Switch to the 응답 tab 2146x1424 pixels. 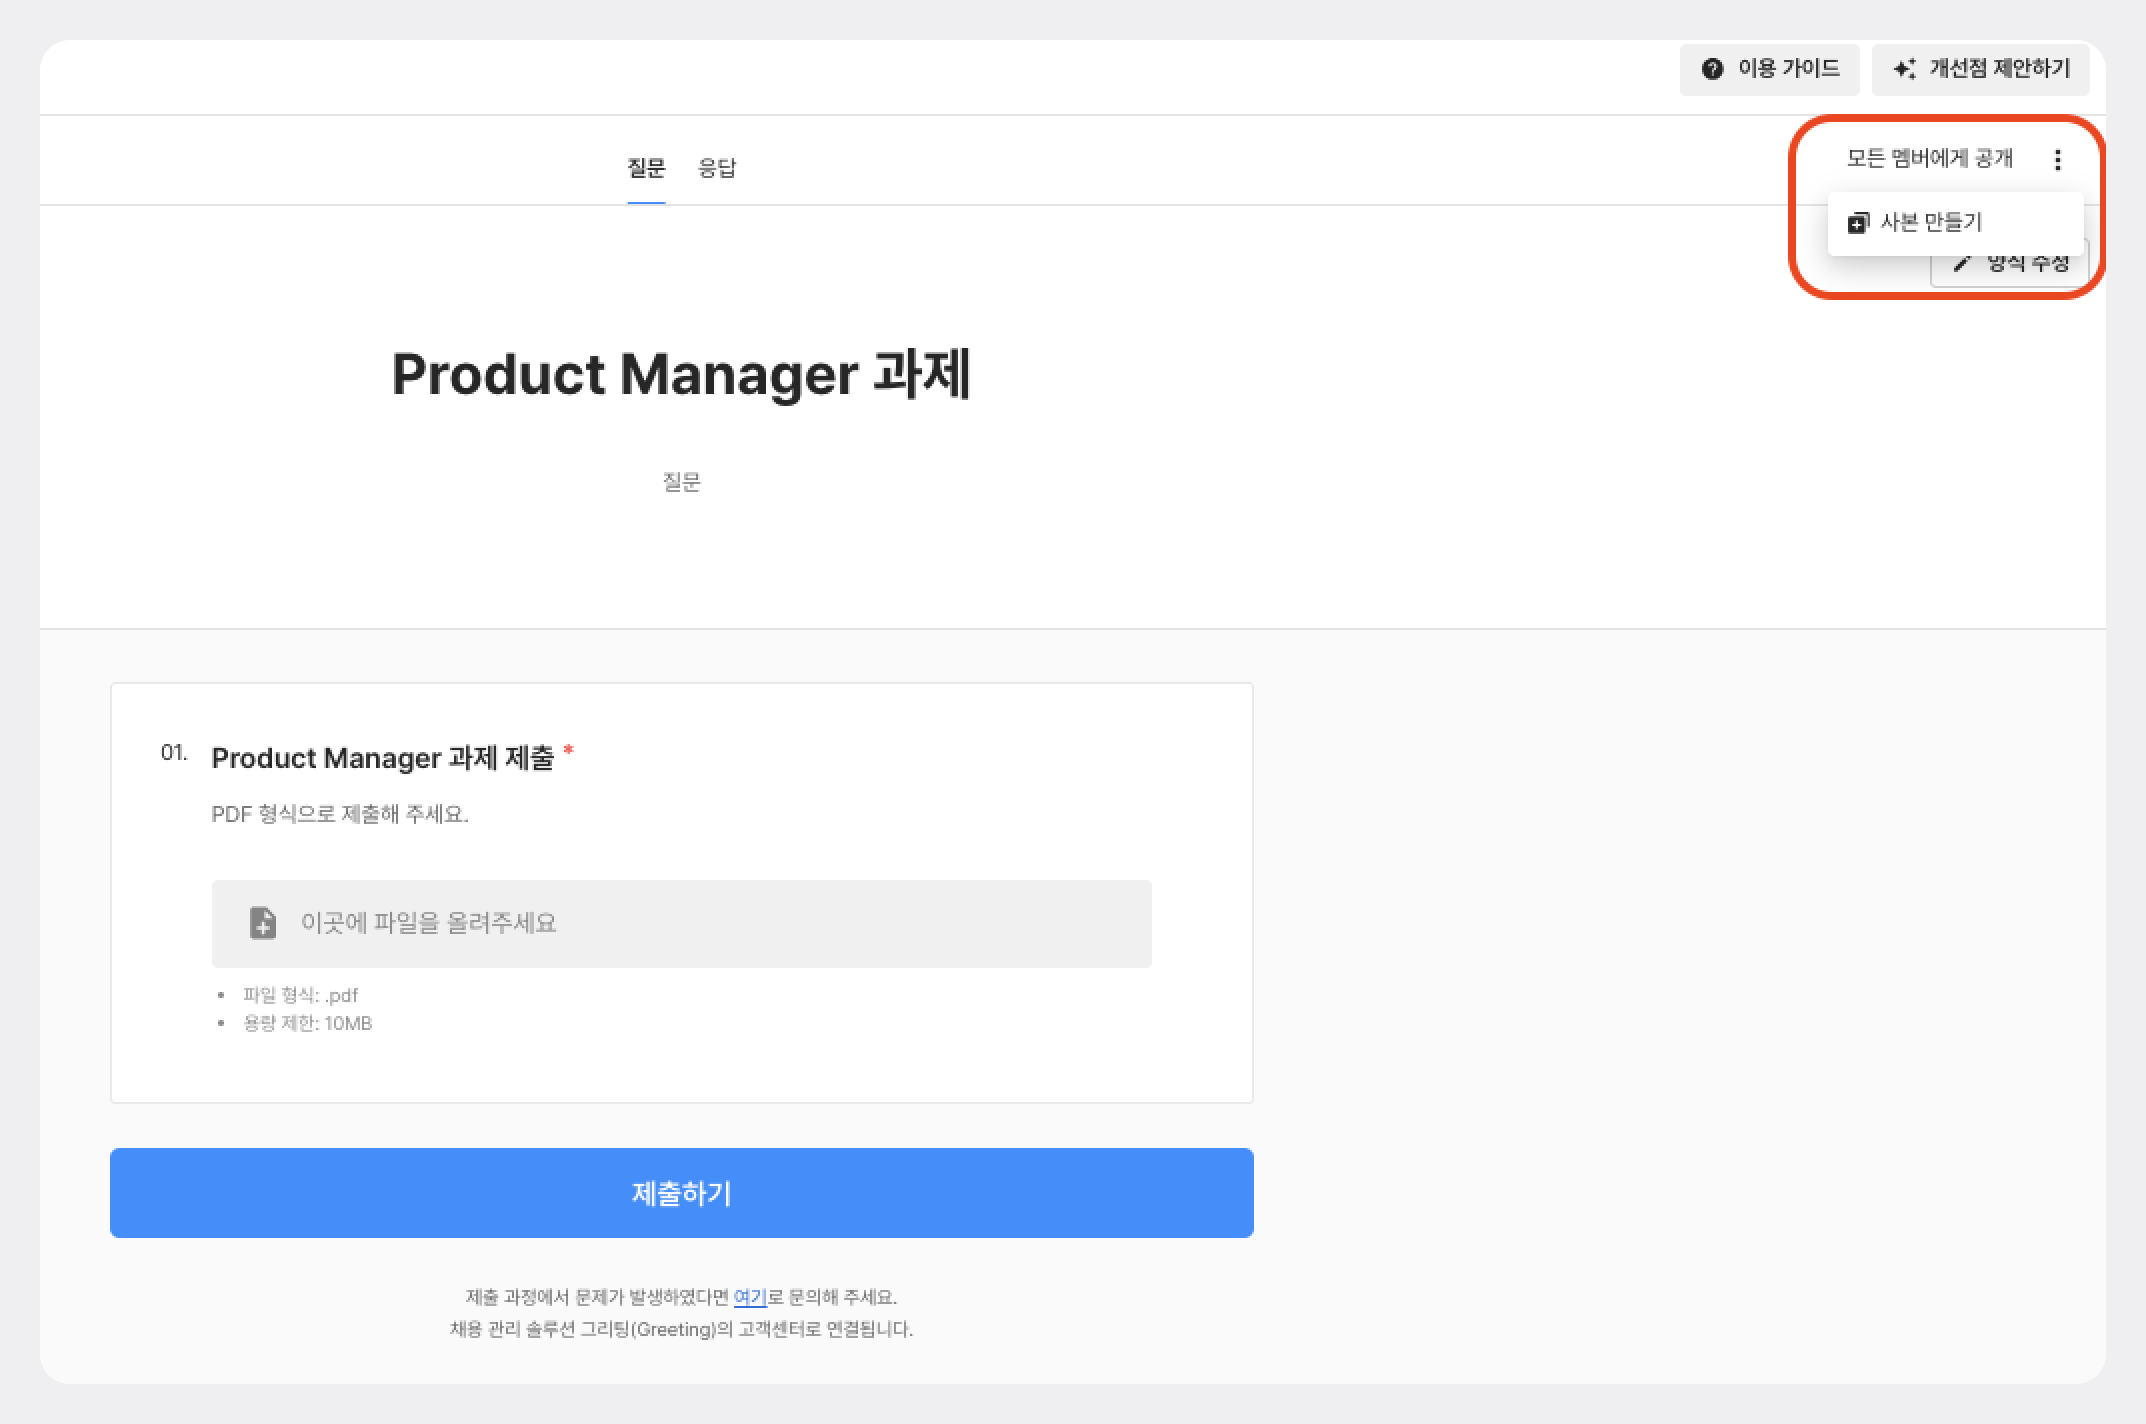coord(716,168)
